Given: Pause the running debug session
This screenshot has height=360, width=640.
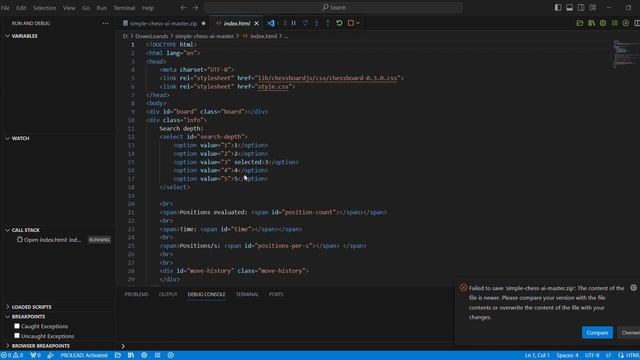Looking at the screenshot, I should coord(293,23).
